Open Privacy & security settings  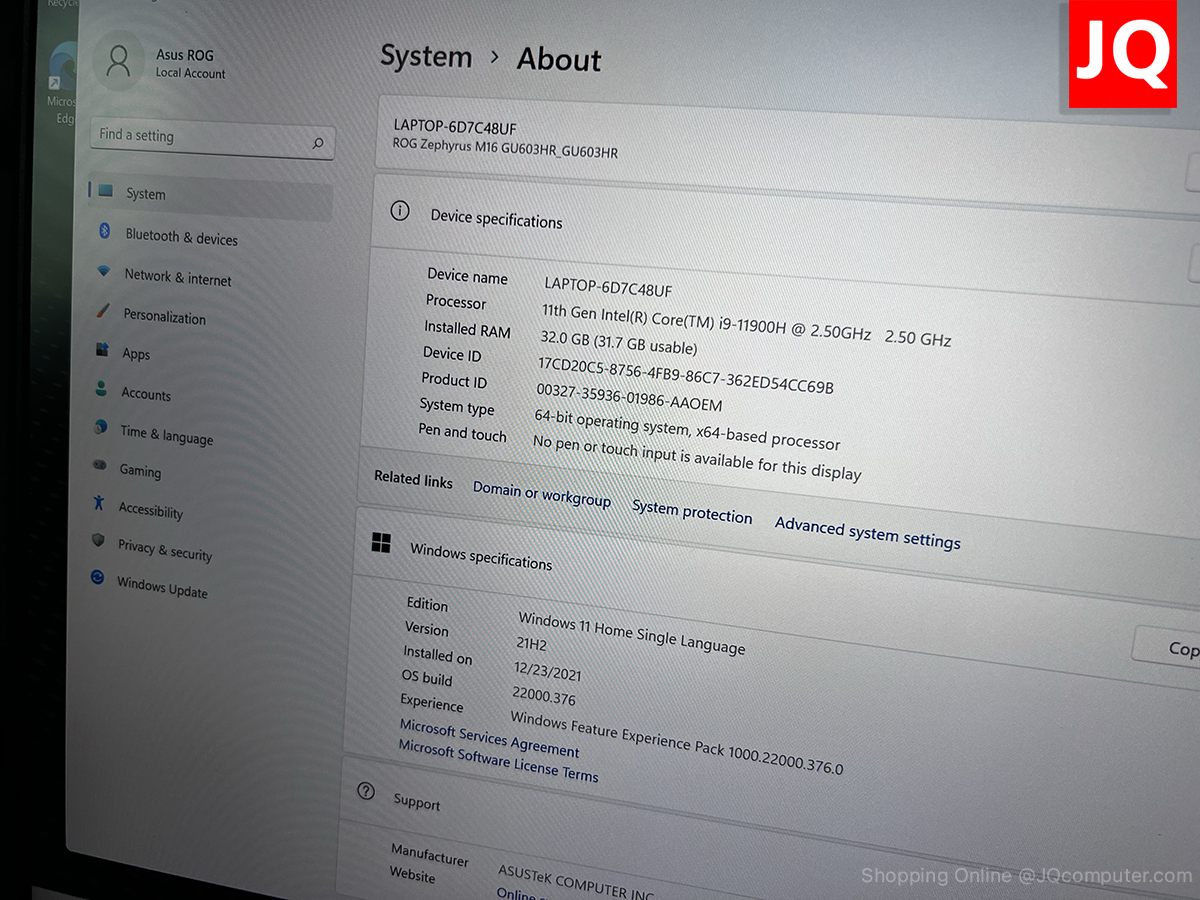tap(164, 549)
